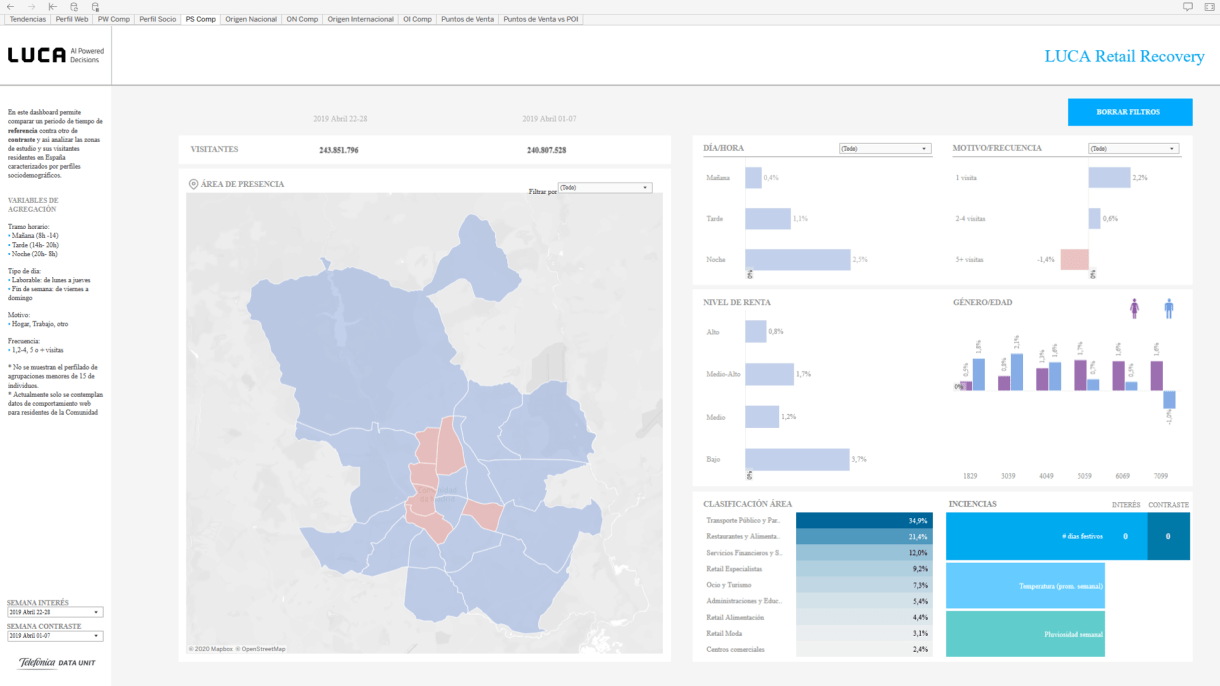Click the map pin icon beside Área de Presencia
This screenshot has width=1220, height=686.
pyautogui.click(x=193, y=184)
